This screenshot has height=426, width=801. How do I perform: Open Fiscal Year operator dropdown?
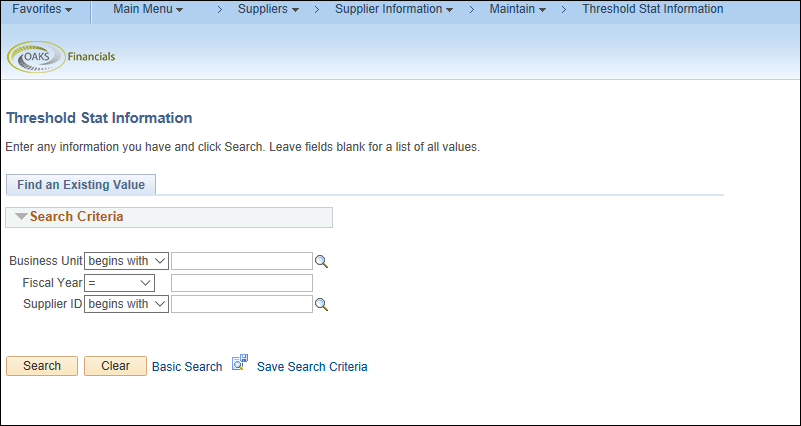tap(119, 282)
